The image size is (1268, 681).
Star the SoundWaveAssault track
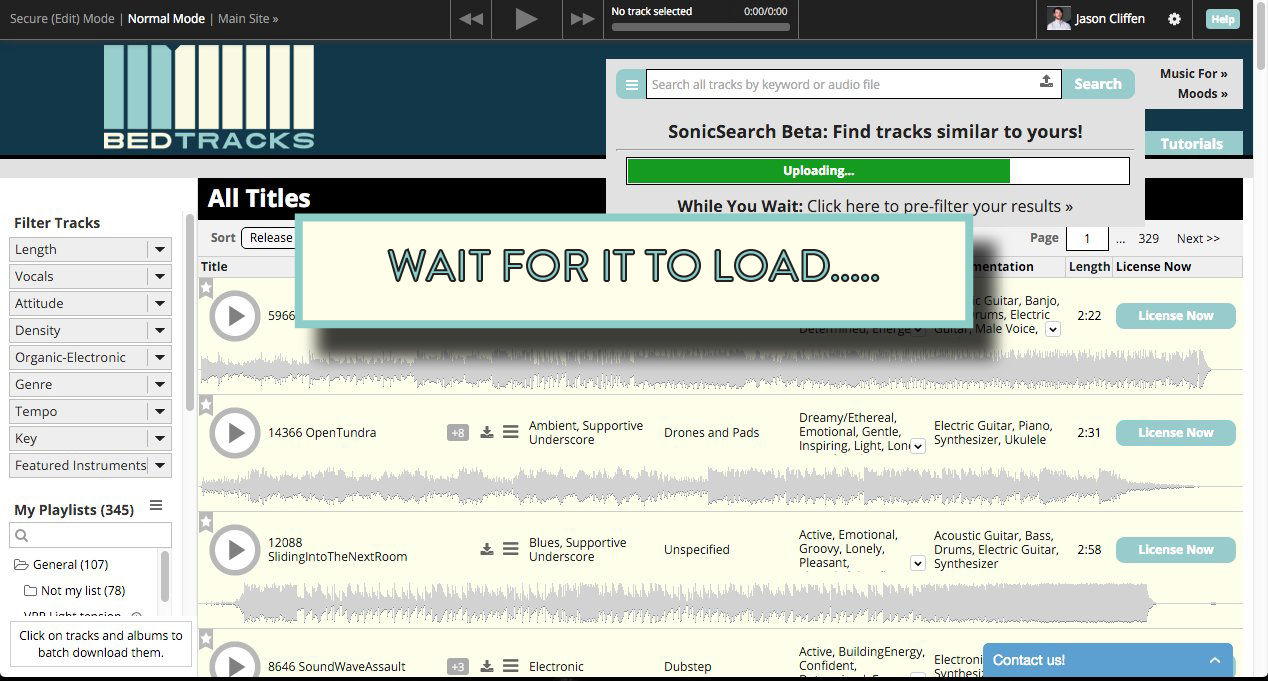[206, 639]
